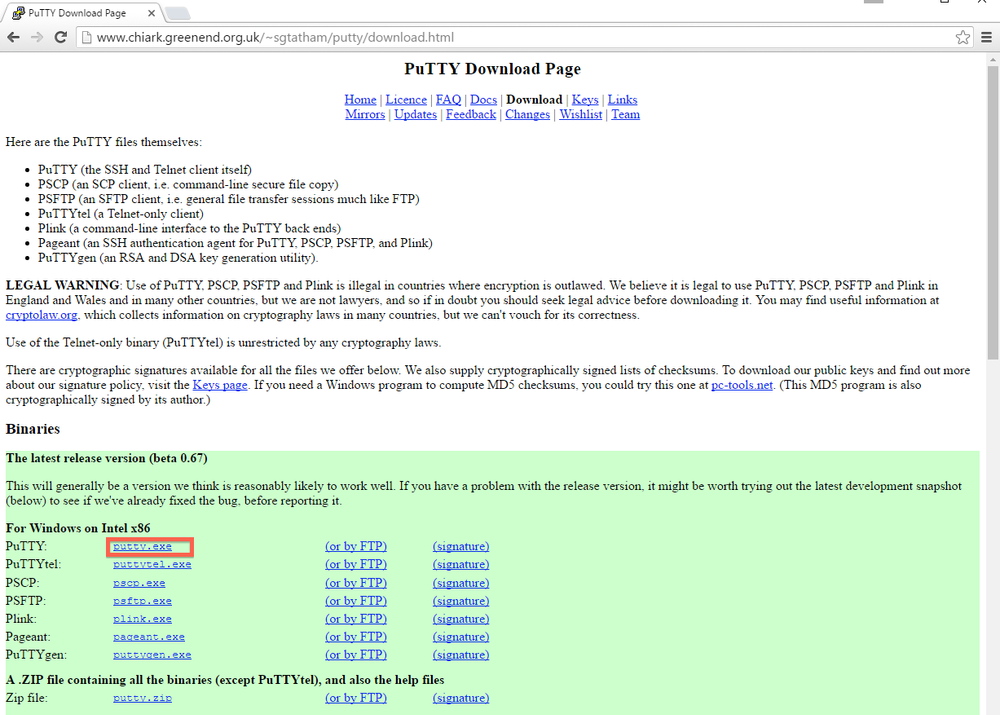Image resolution: width=1000 pixels, height=715 pixels.
Task: Reload the page with the refresh icon
Action: 61,37
